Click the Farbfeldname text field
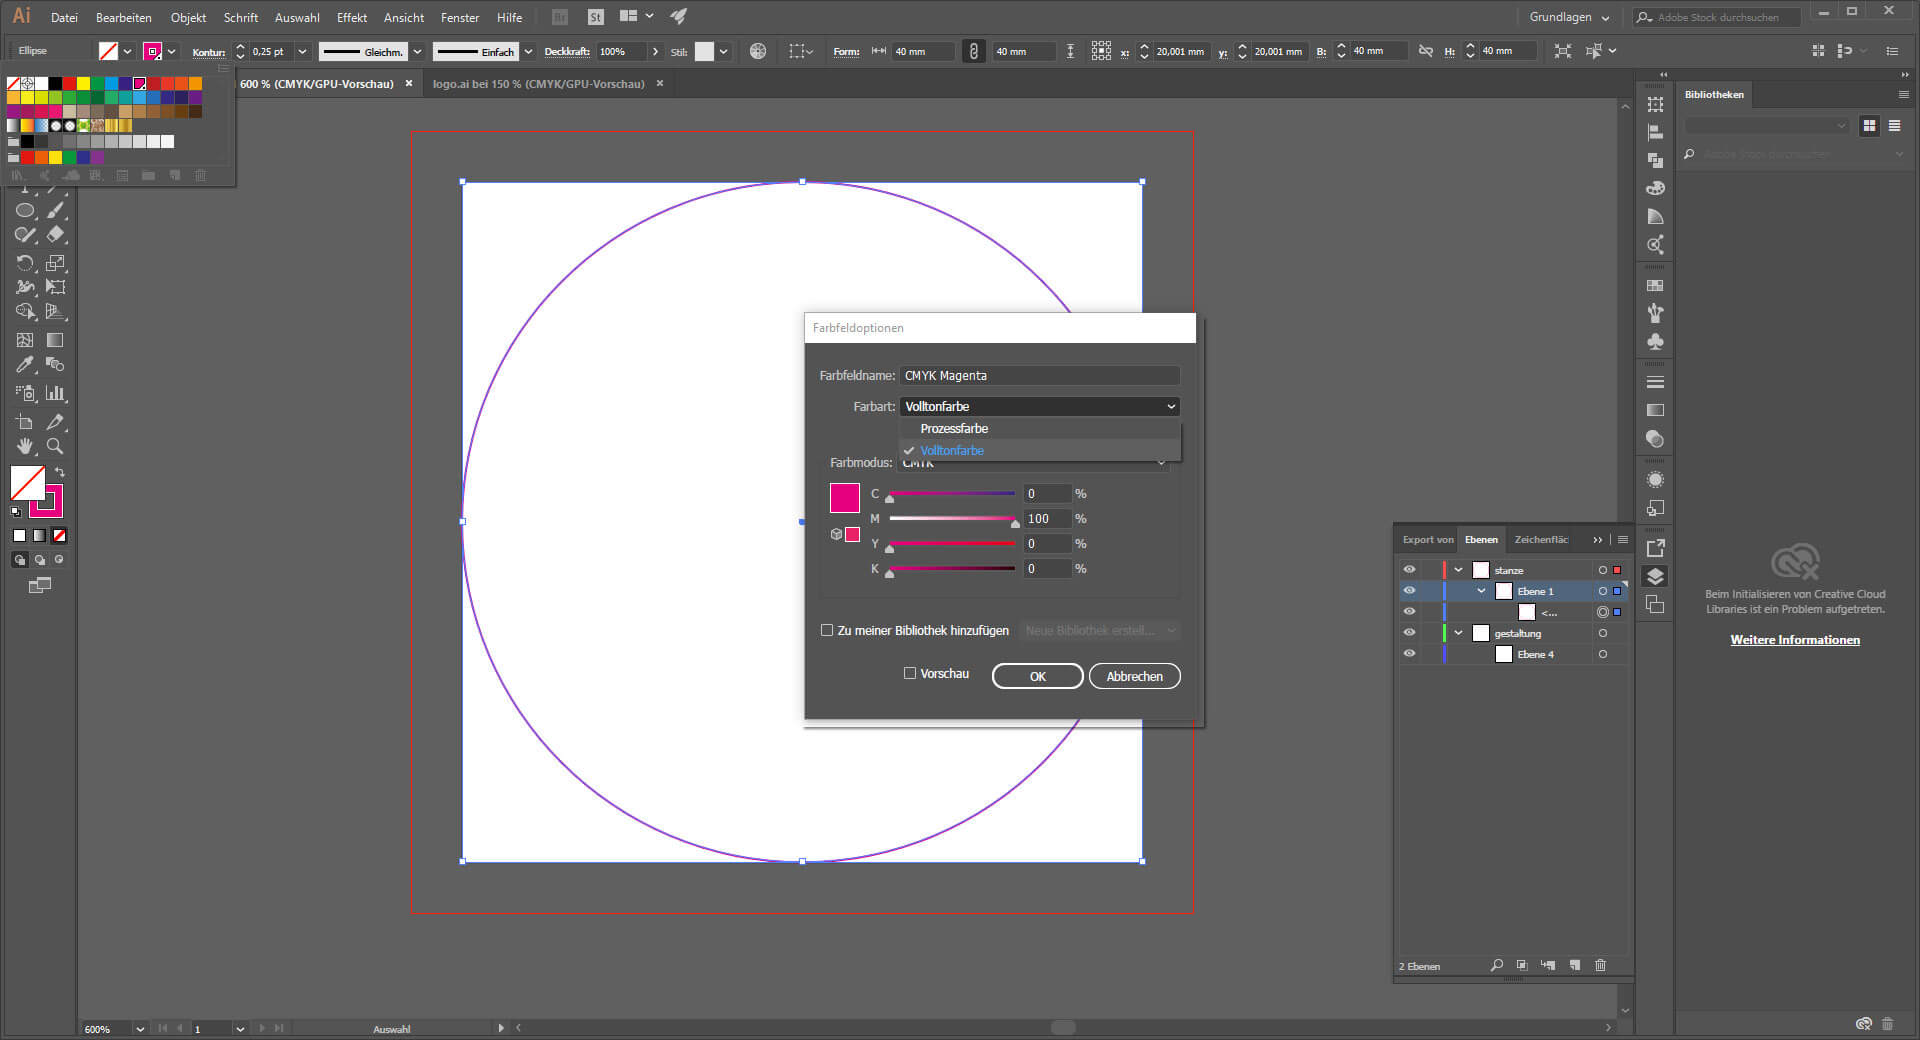Viewport: 1920px width, 1040px height. pyautogui.click(x=1039, y=376)
